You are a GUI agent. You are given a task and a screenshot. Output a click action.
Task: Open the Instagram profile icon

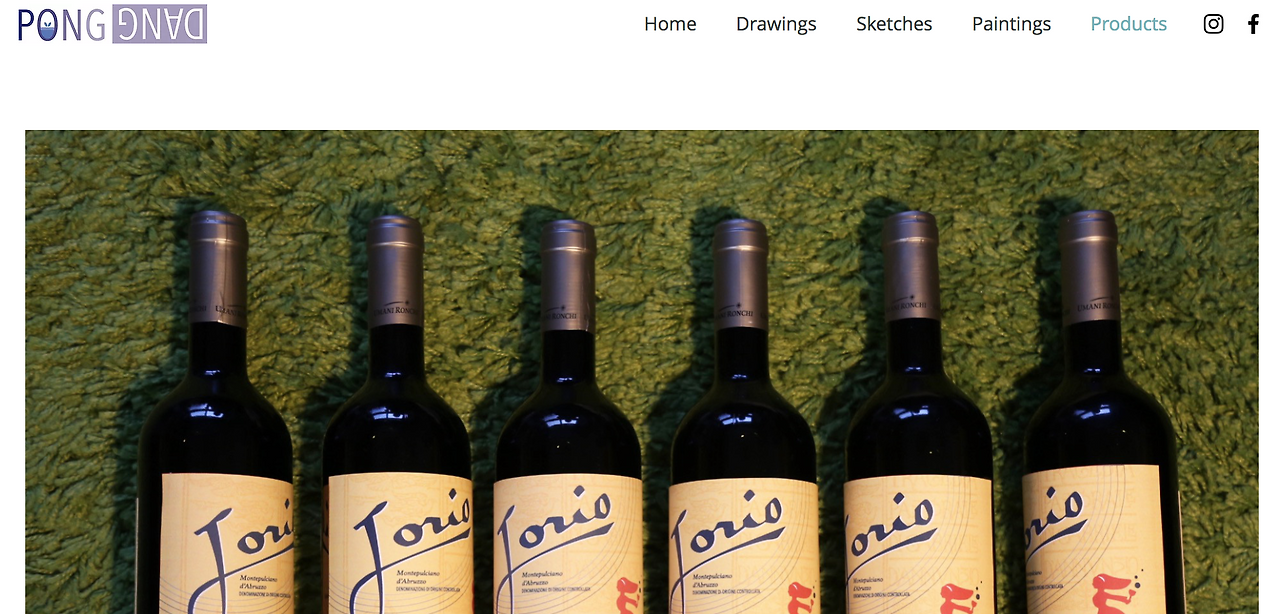tap(1213, 24)
